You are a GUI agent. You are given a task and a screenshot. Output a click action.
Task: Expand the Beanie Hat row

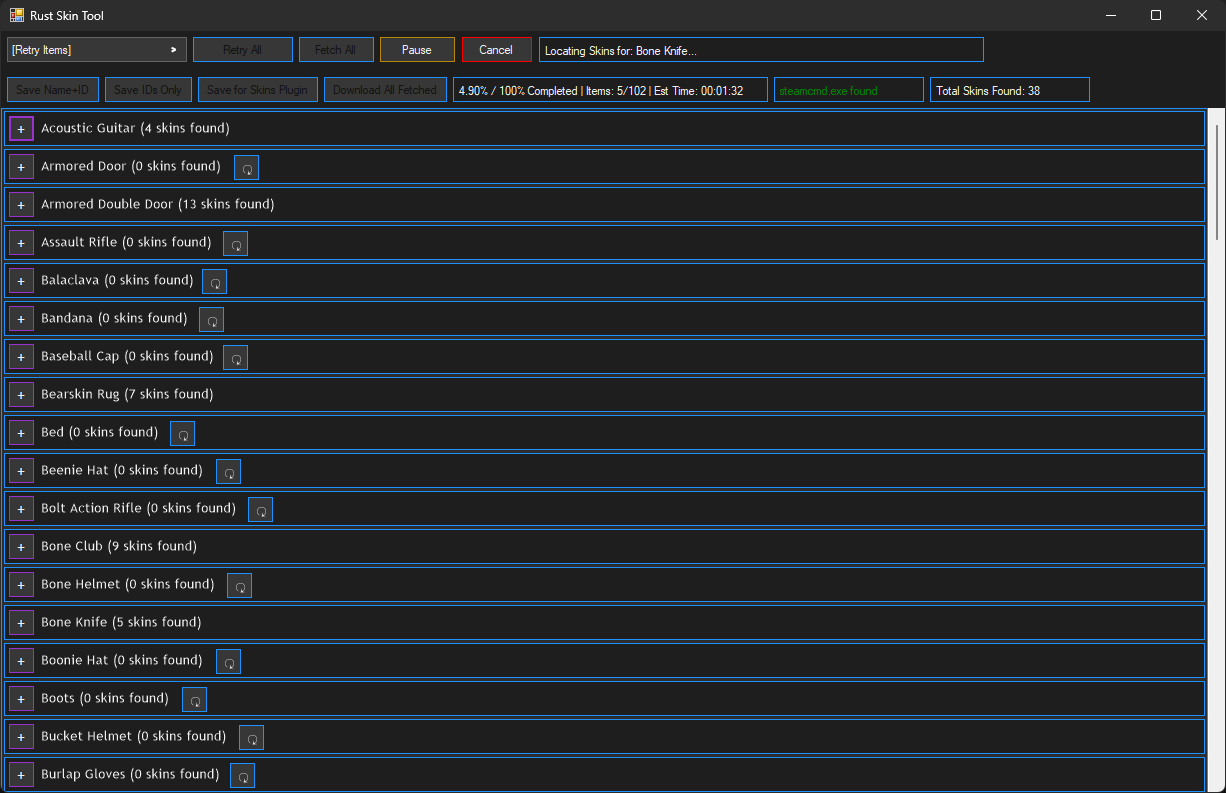pos(21,471)
